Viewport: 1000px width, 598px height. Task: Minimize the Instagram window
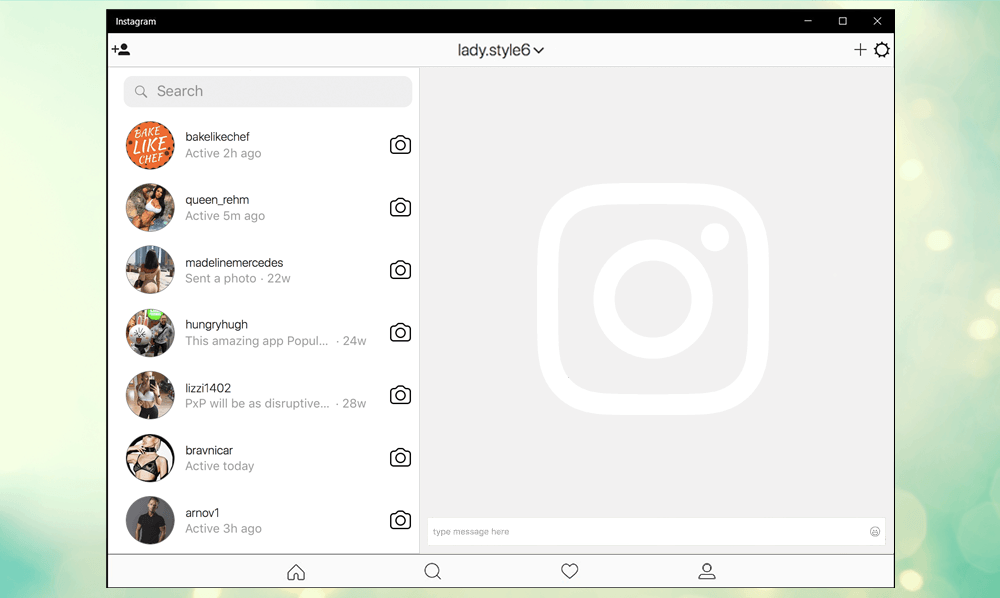pos(807,20)
